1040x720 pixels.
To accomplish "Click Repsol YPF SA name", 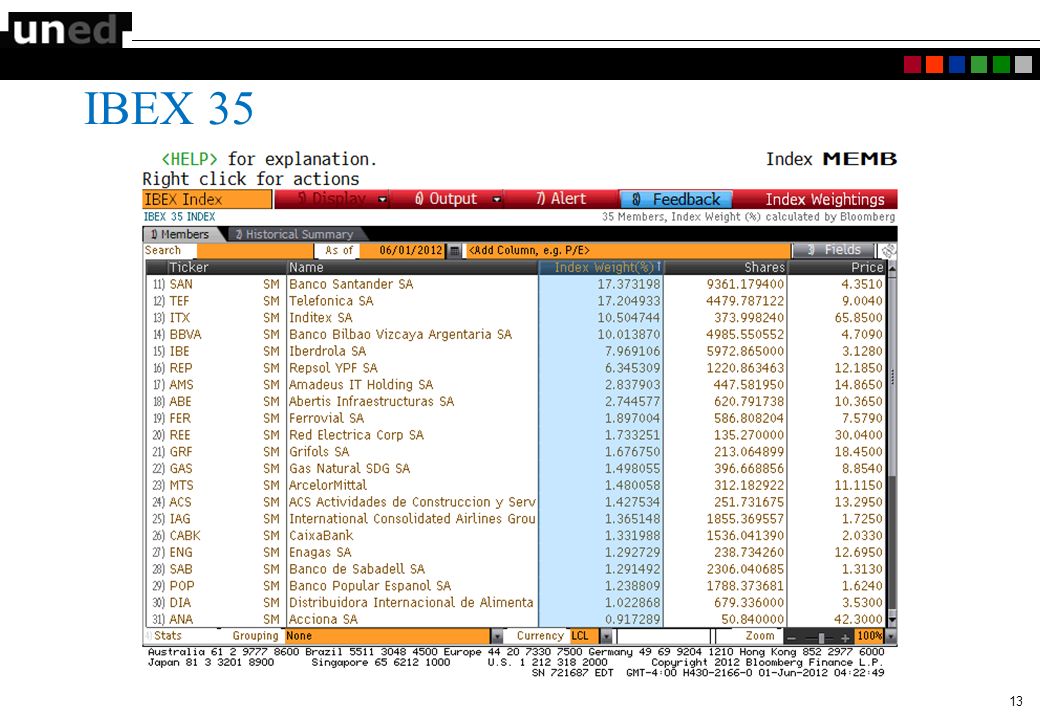I will pos(333,368).
